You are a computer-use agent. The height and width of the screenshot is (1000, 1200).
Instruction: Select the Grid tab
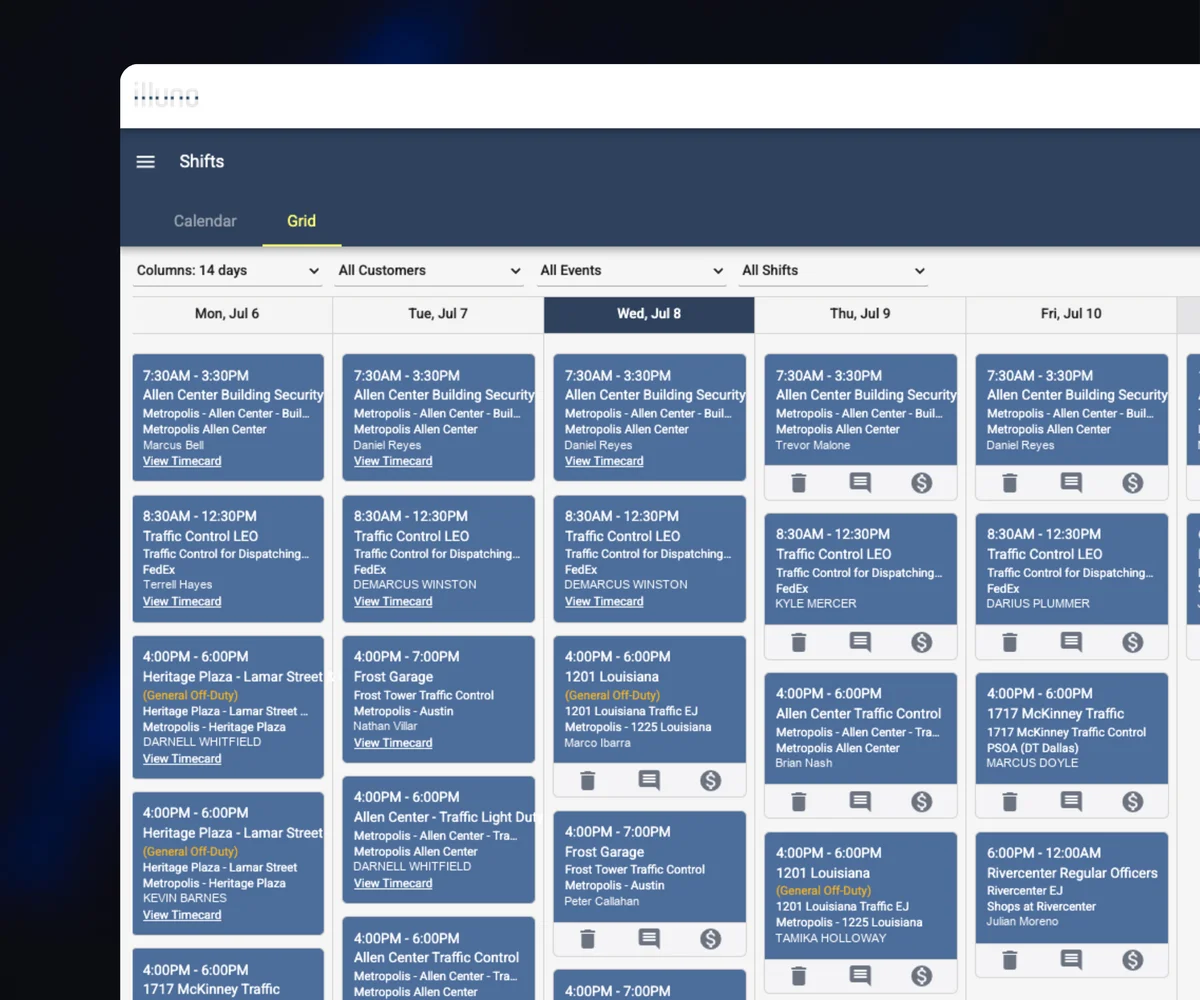(x=302, y=221)
